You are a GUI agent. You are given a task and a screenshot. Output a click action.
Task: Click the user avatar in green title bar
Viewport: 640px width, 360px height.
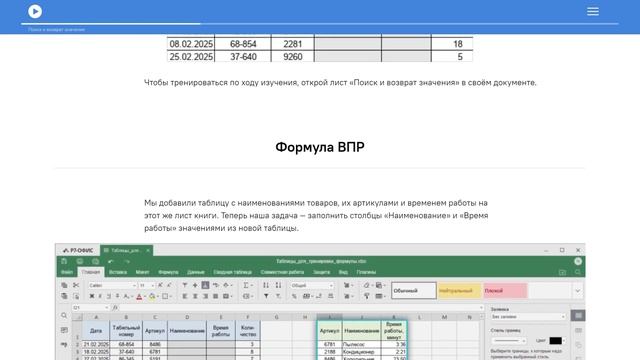(578, 261)
